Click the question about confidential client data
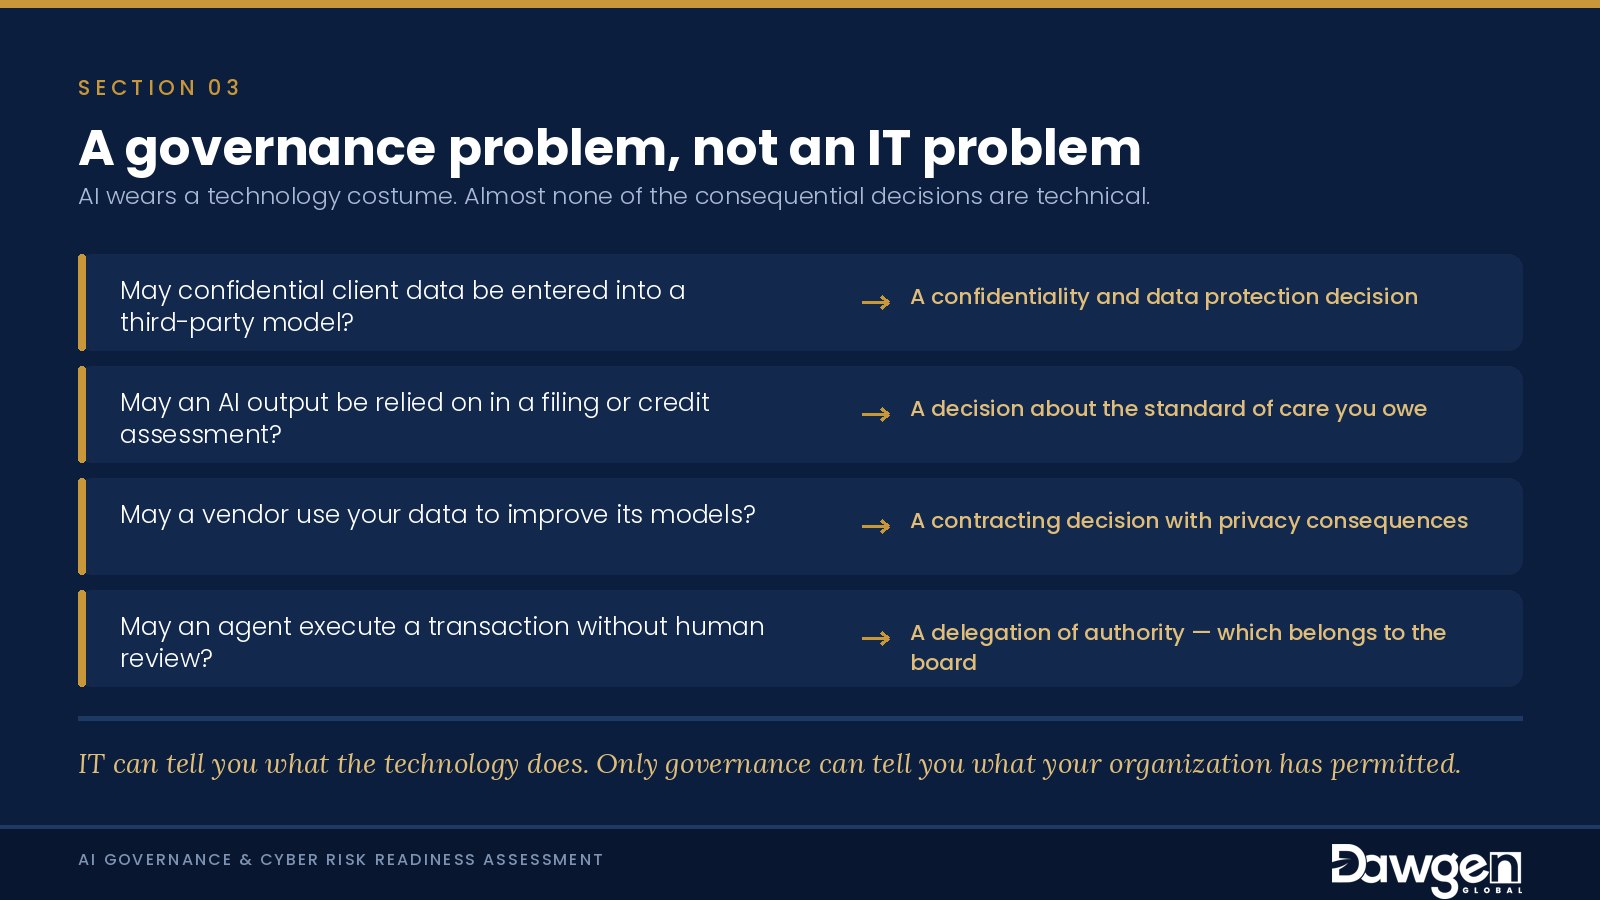 click(402, 306)
